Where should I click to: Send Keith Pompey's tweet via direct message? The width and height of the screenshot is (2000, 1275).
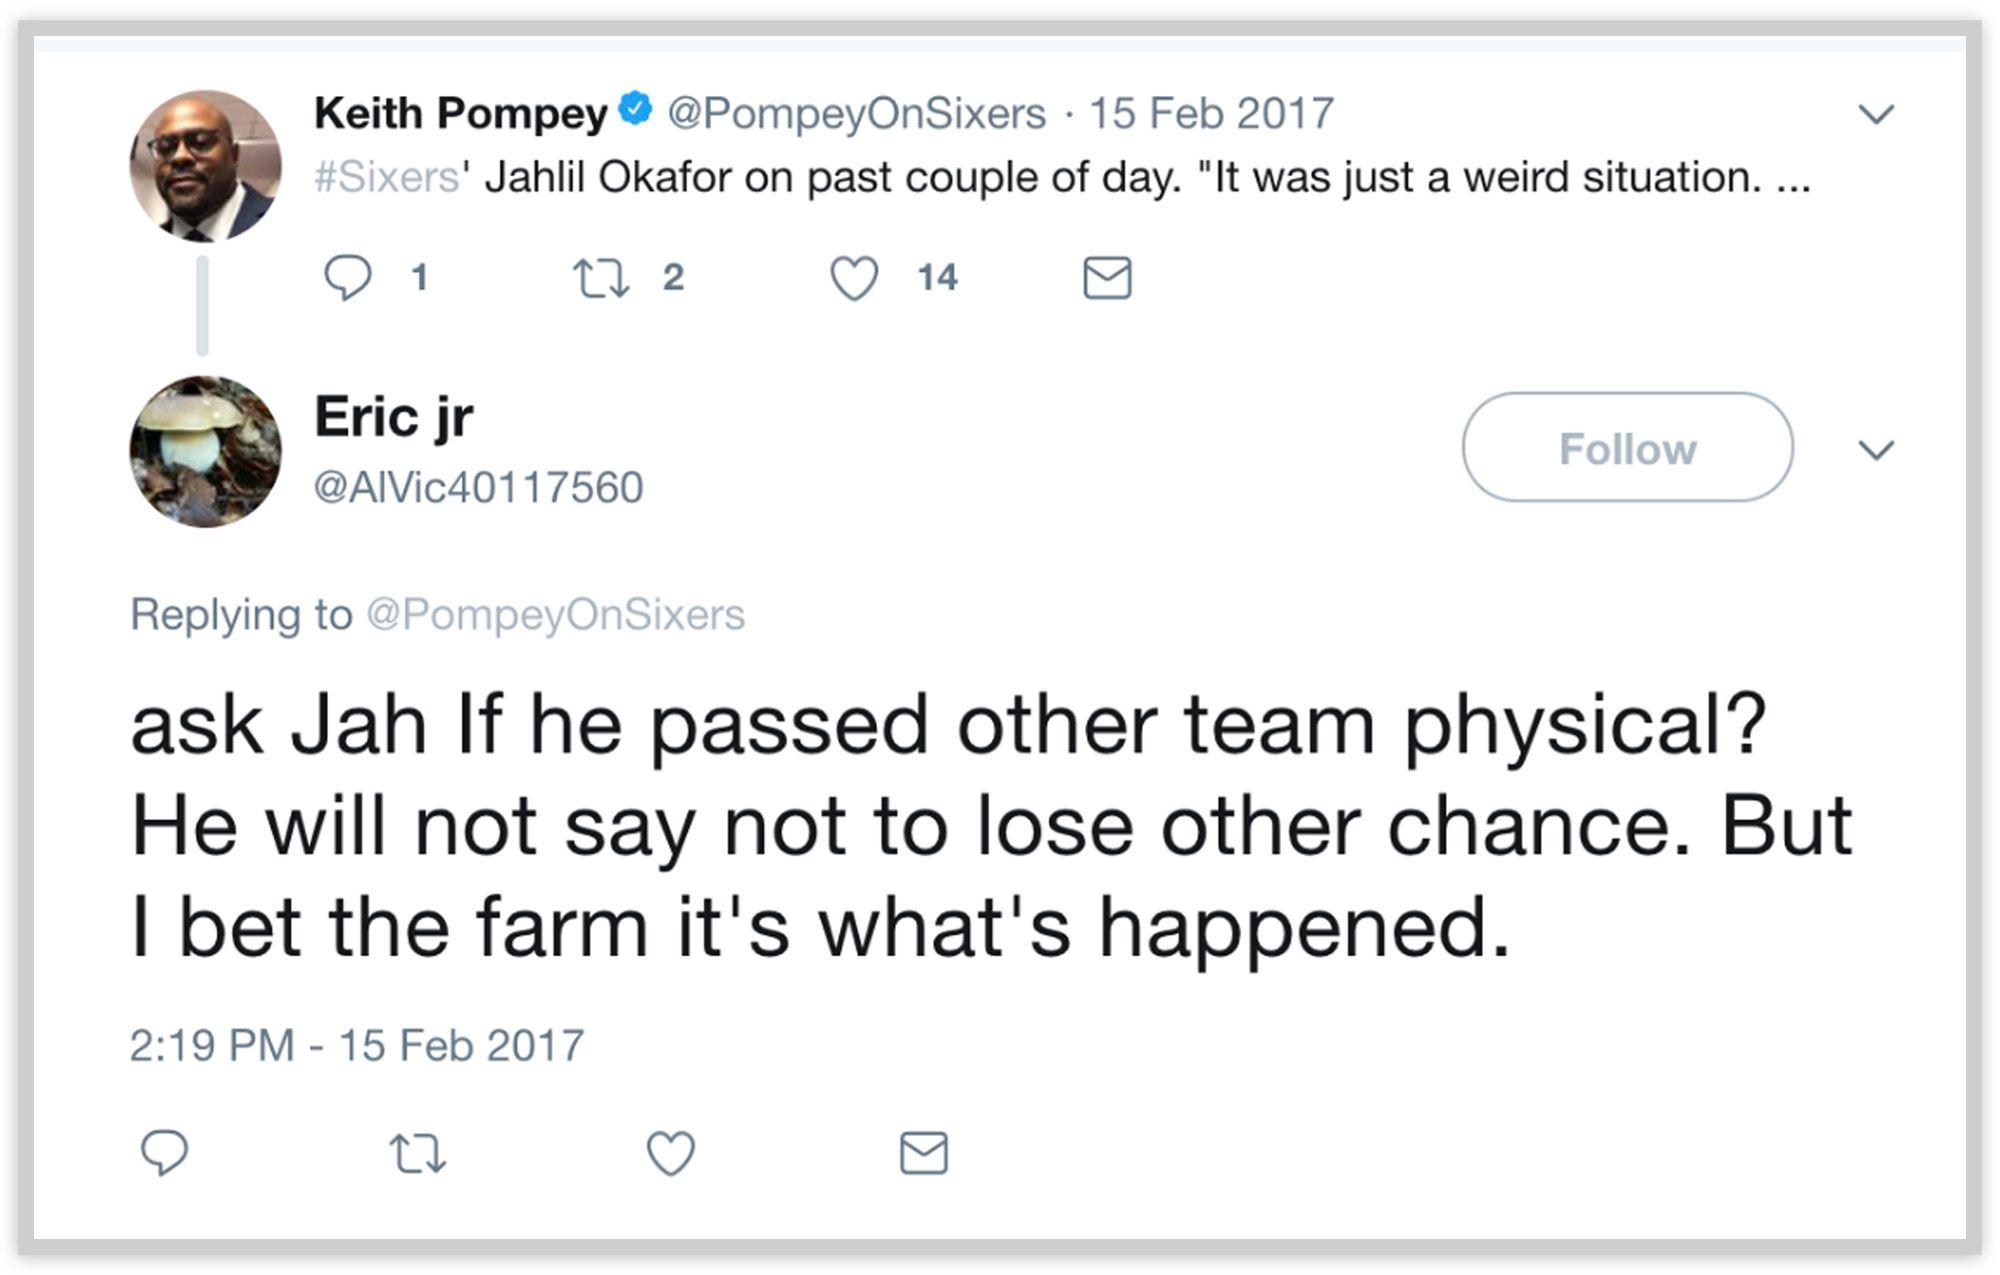(1107, 277)
